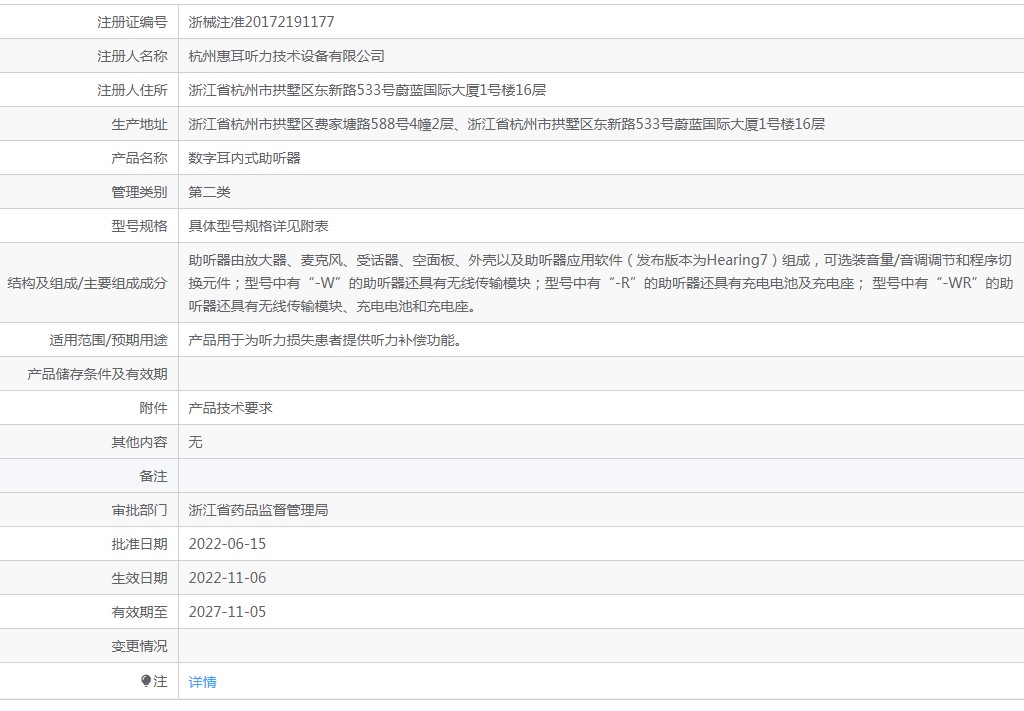Click the 备注 label
1024x711 pixels.
pyautogui.click(x=153, y=476)
